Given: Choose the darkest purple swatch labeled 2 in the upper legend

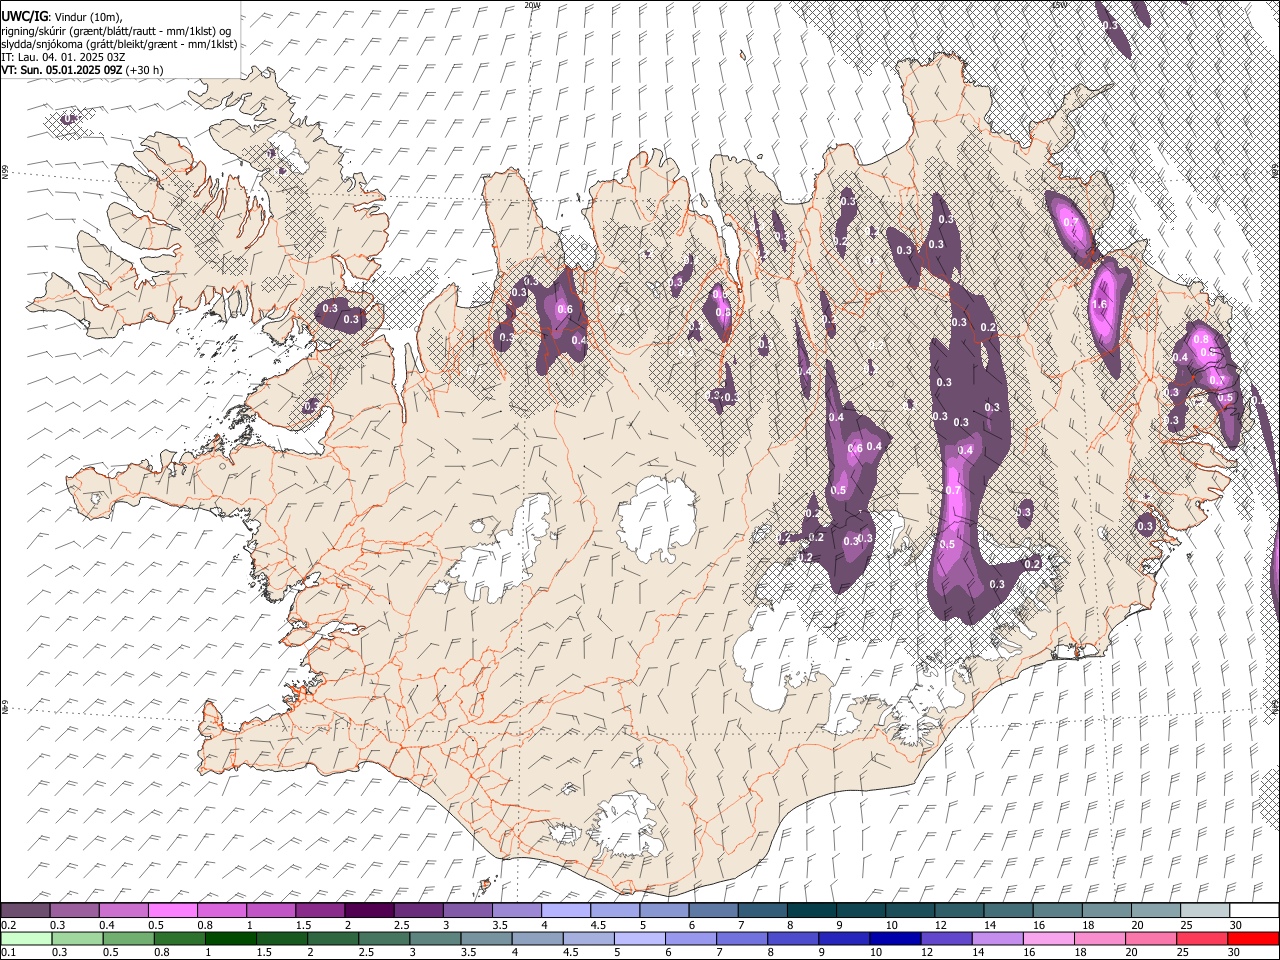Looking at the screenshot, I should [x=369, y=910].
